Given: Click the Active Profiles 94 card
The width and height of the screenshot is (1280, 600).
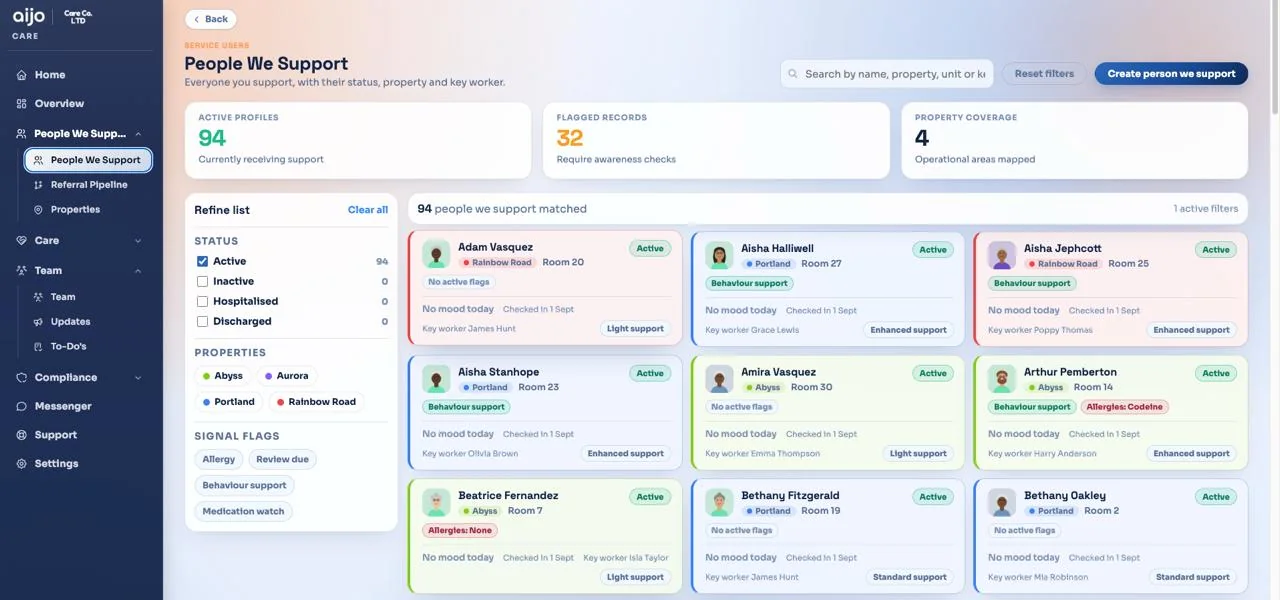Looking at the screenshot, I should [x=358, y=141].
